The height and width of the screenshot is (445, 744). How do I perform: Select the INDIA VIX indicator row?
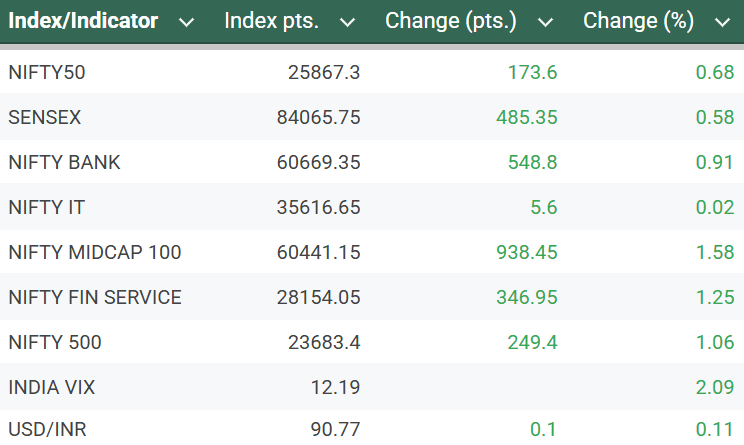click(x=51, y=388)
